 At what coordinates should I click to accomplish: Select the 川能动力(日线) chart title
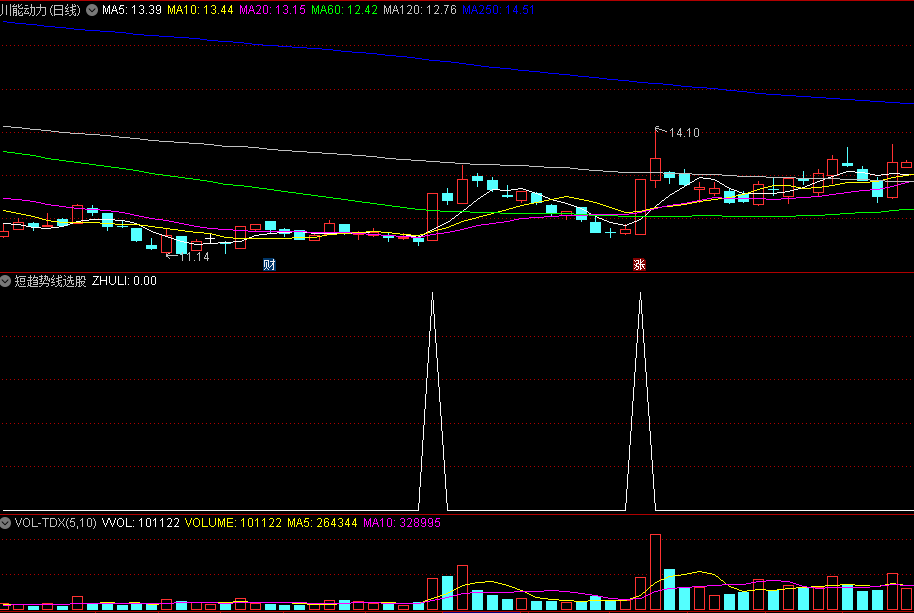coord(40,10)
